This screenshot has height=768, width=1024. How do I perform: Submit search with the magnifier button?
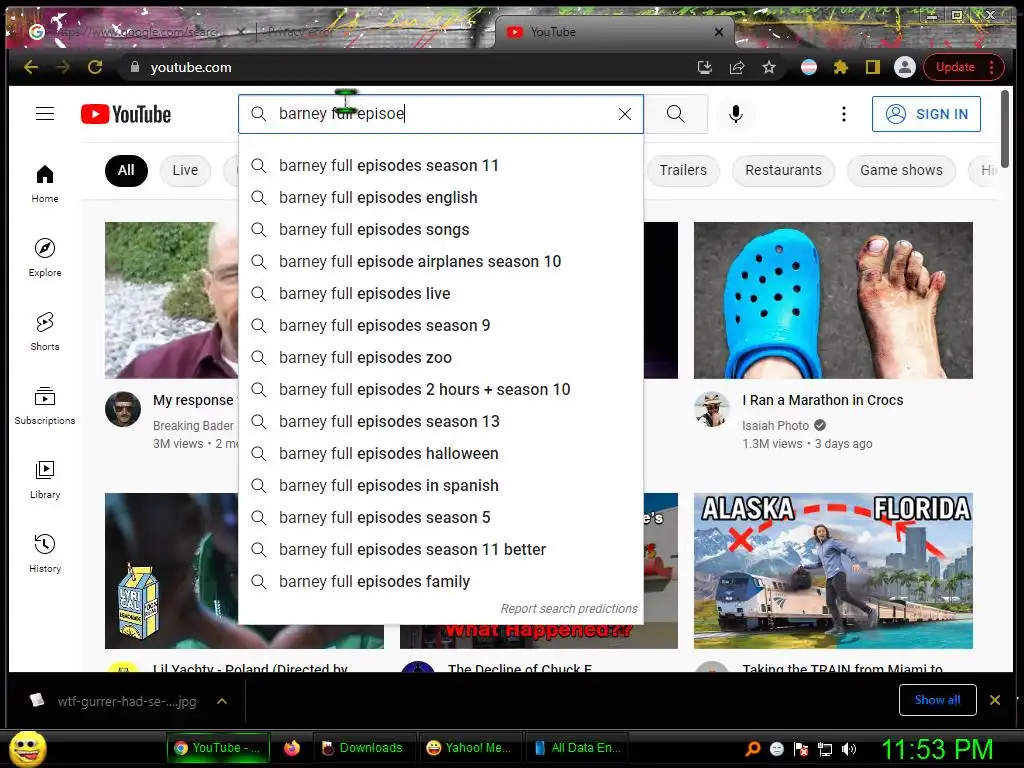(x=676, y=114)
